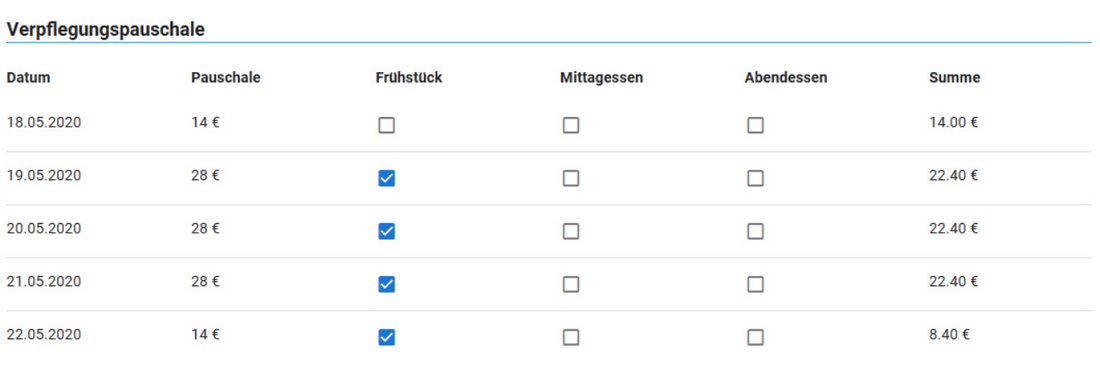
Task: Check Mittagessen for 21.05.2020
Action: click(571, 284)
